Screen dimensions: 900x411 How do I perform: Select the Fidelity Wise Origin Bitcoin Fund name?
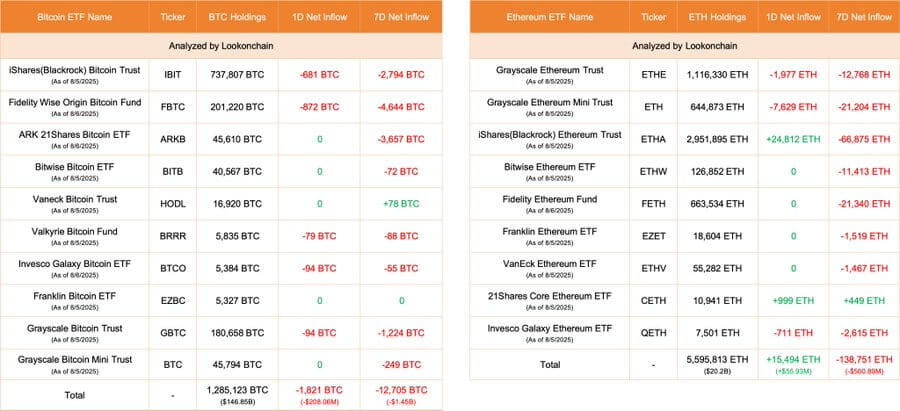click(x=75, y=102)
